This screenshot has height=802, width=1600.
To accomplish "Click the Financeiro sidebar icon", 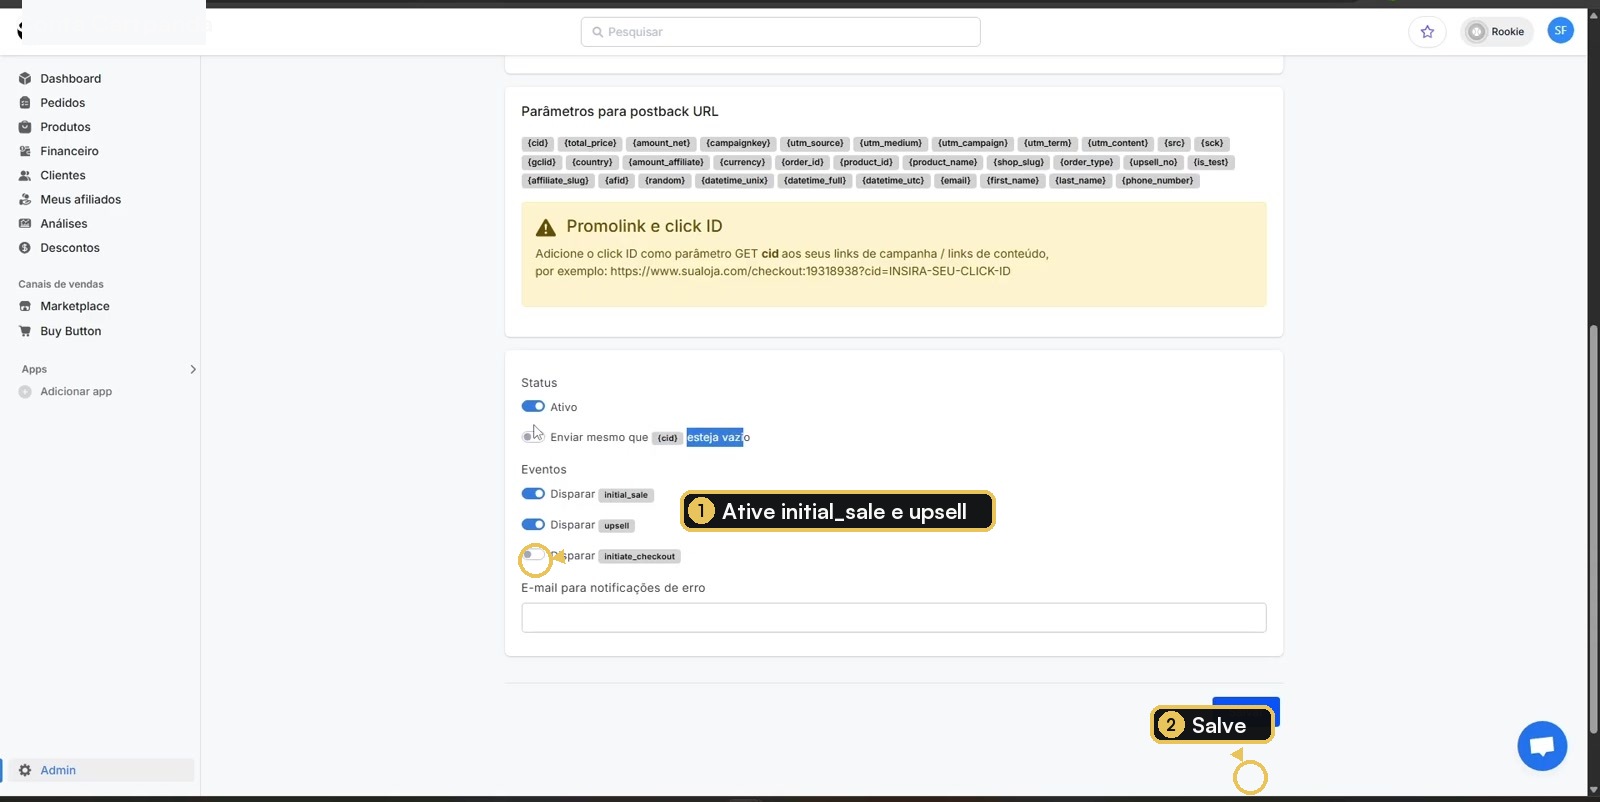I will [x=25, y=151].
